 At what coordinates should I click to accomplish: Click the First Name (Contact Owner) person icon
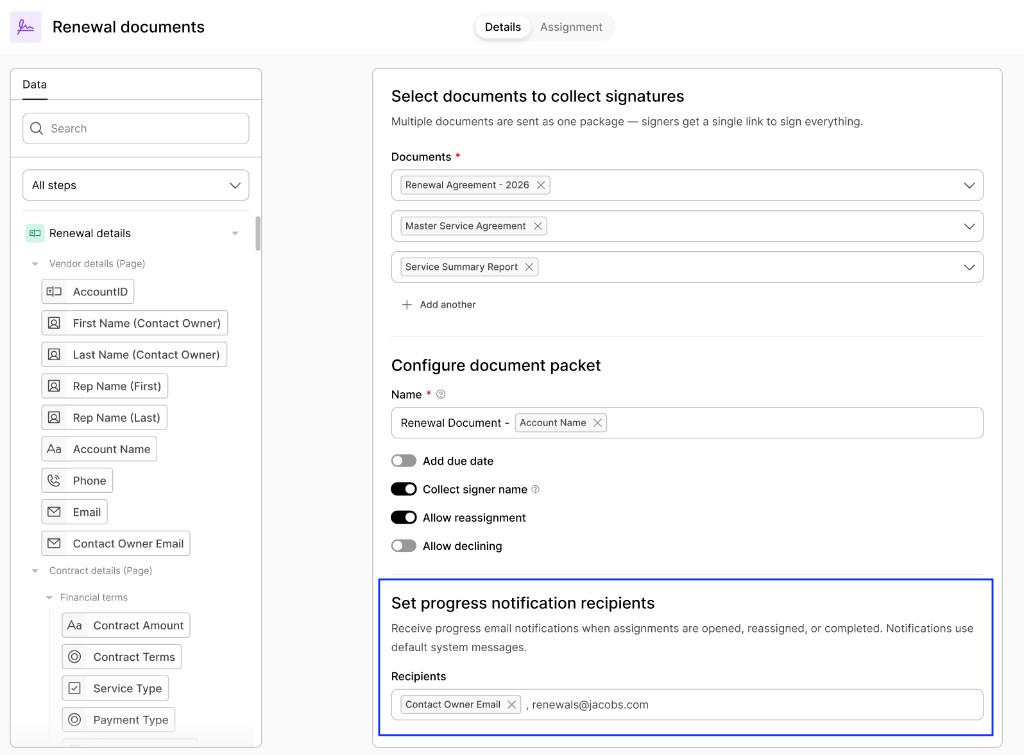[x=54, y=323]
